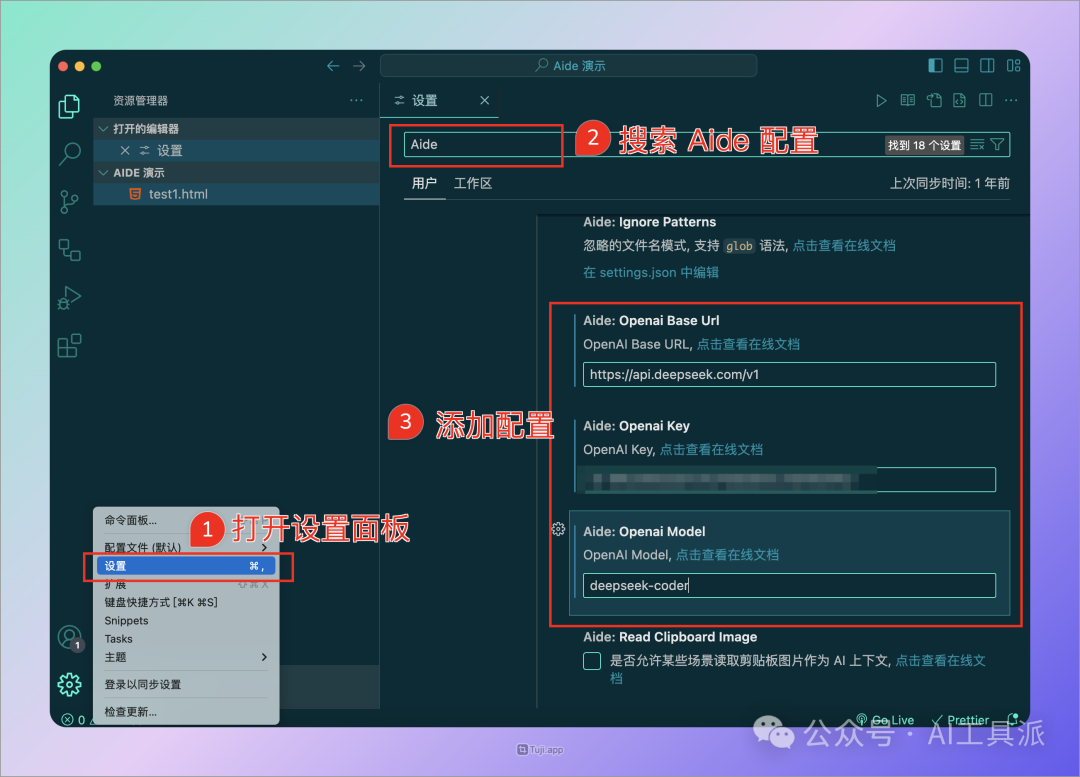This screenshot has width=1080, height=777.
Task: Click 上次同步时间: 1 年前 text
Action: pos(950,183)
